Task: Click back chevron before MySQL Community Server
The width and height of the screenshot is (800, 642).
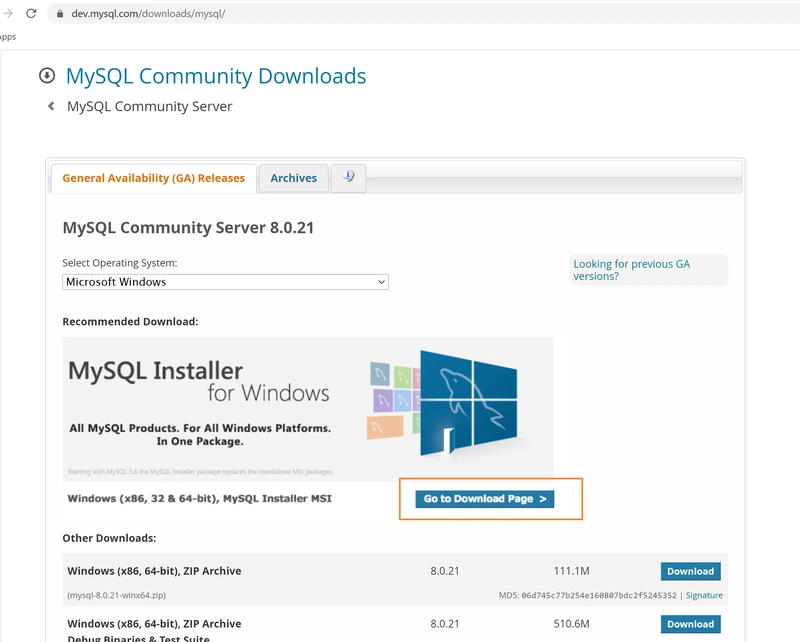Action: coord(51,106)
